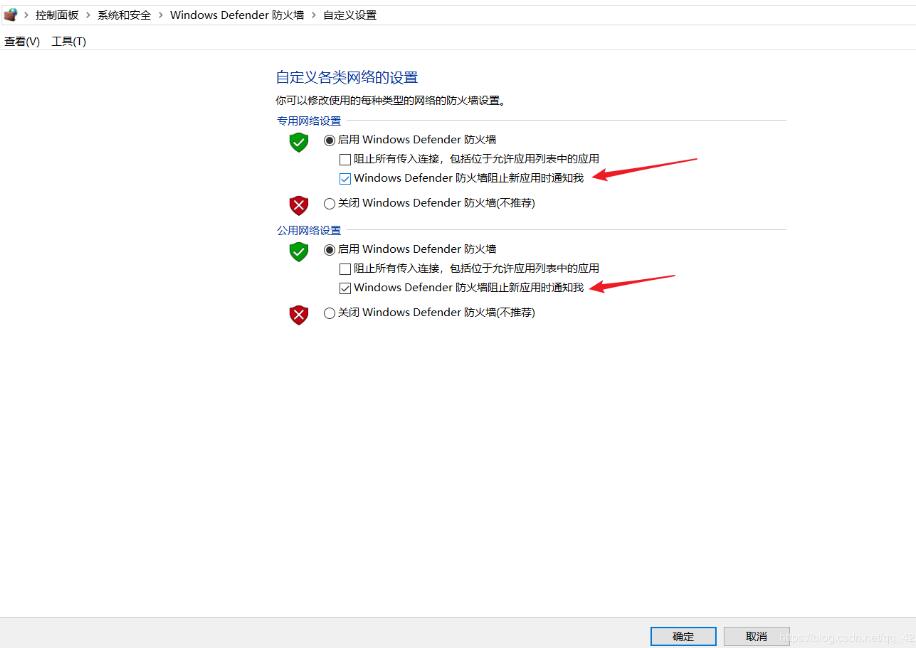Go to Windows Defender 防火墙 breadcrumb
The height and width of the screenshot is (648, 916).
point(237,15)
